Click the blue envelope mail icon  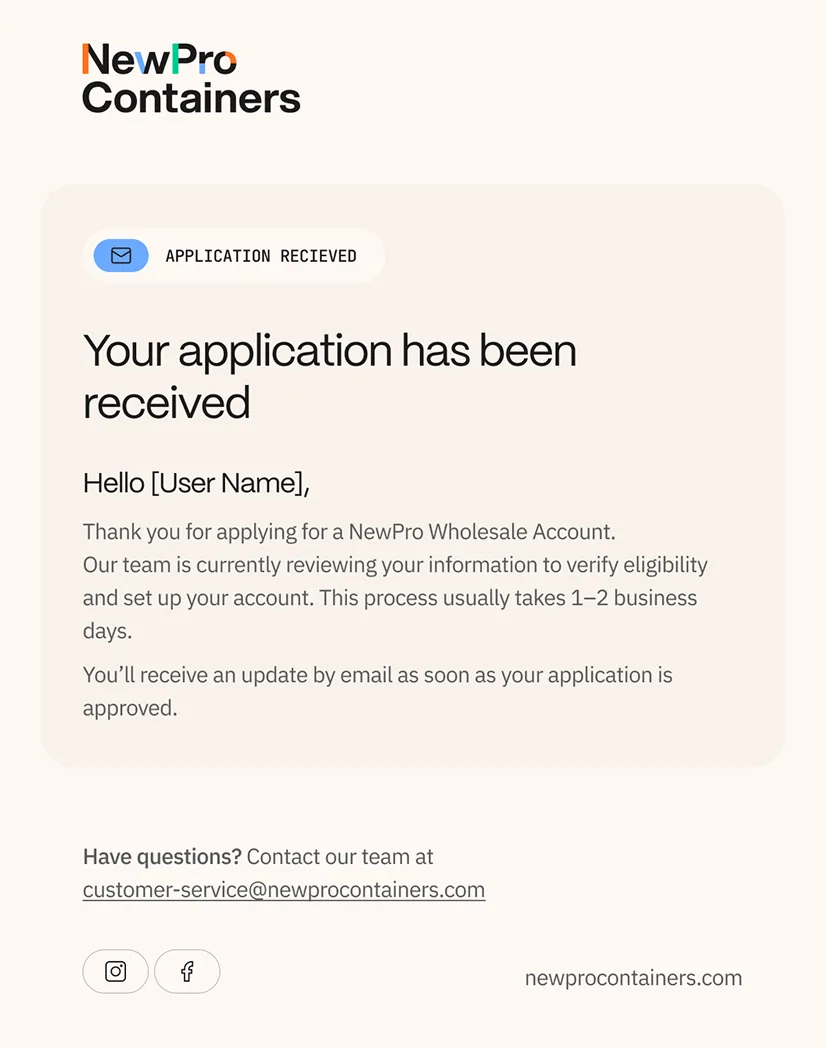click(121, 255)
